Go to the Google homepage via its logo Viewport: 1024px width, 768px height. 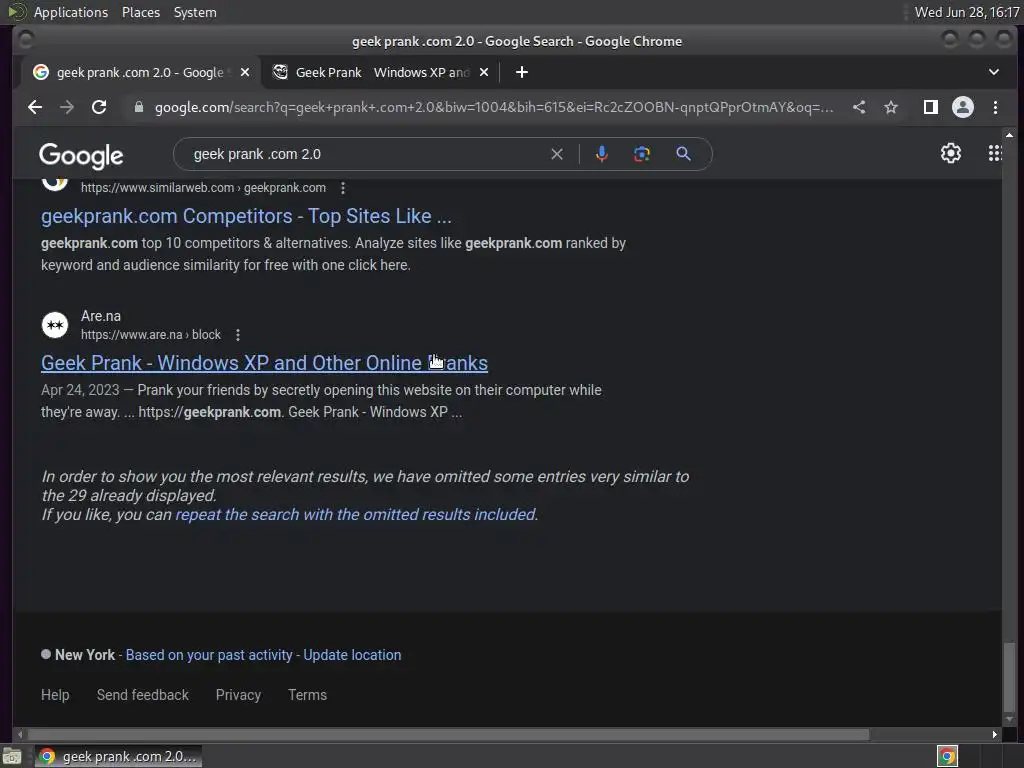click(81, 155)
